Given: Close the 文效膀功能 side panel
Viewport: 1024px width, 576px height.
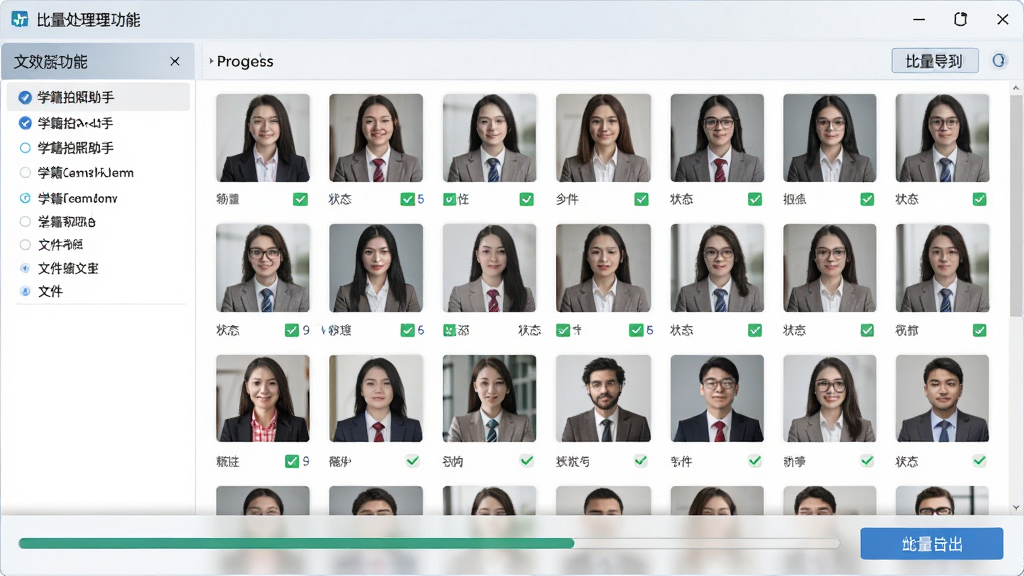Looking at the screenshot, I should coord(174,61).
